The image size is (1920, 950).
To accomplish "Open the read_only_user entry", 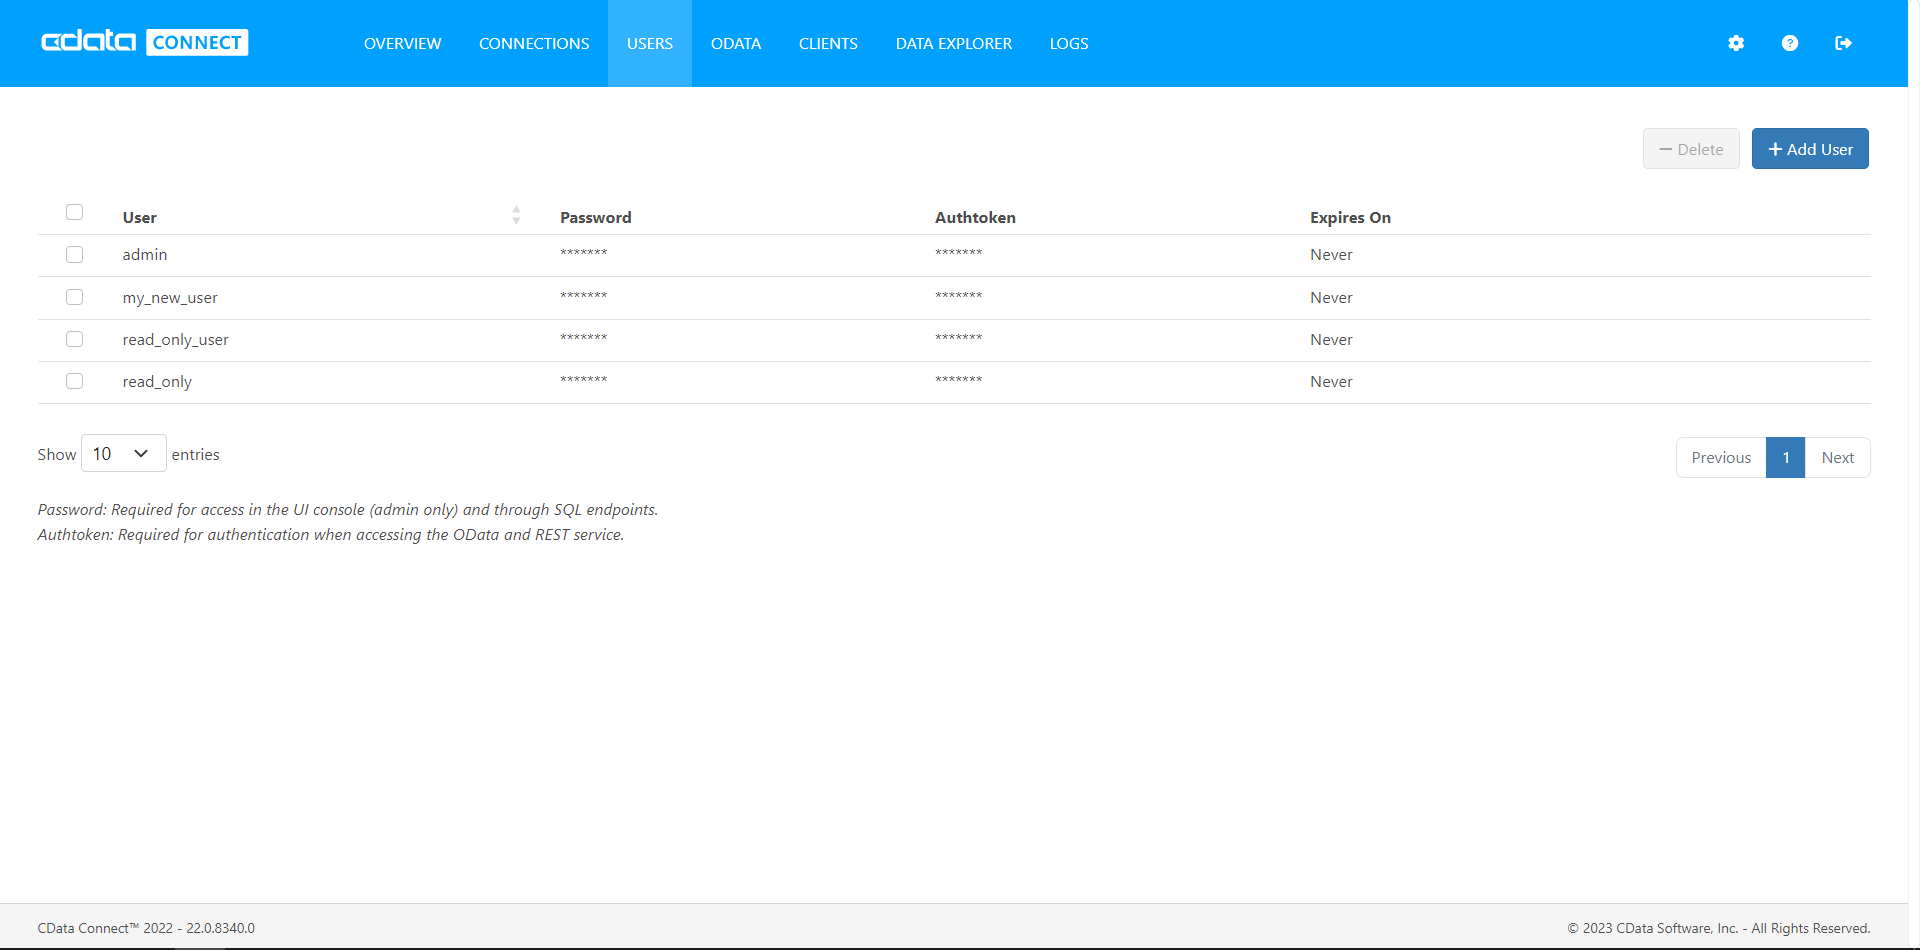I will 176,340.
